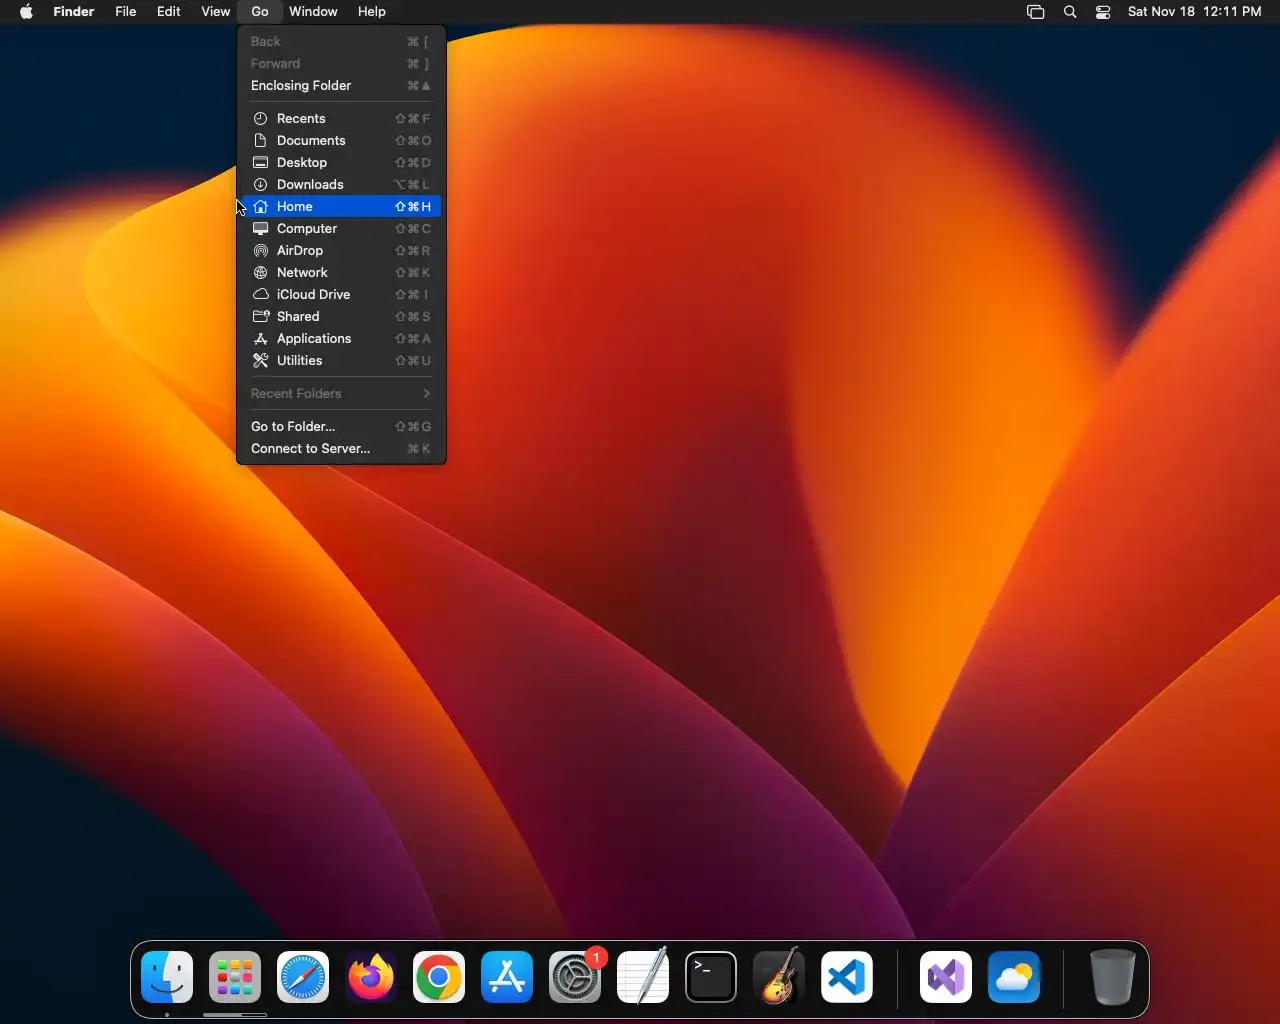Image resolution: width=1280 pixels, height=1024 pixels.
Task: Open System Settings with badge in Dock
Action: pyautogui.click(x=575, y=977)
